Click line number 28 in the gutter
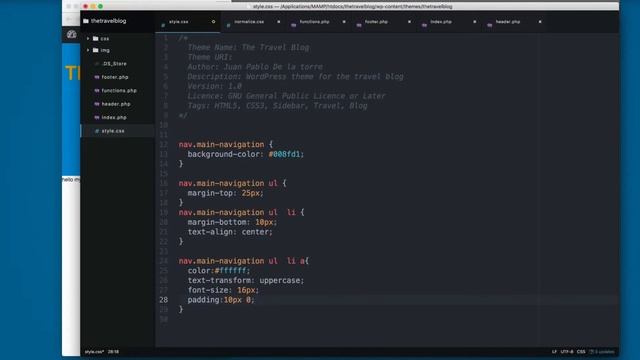640x360 pixels. click(x=163, y=300)
